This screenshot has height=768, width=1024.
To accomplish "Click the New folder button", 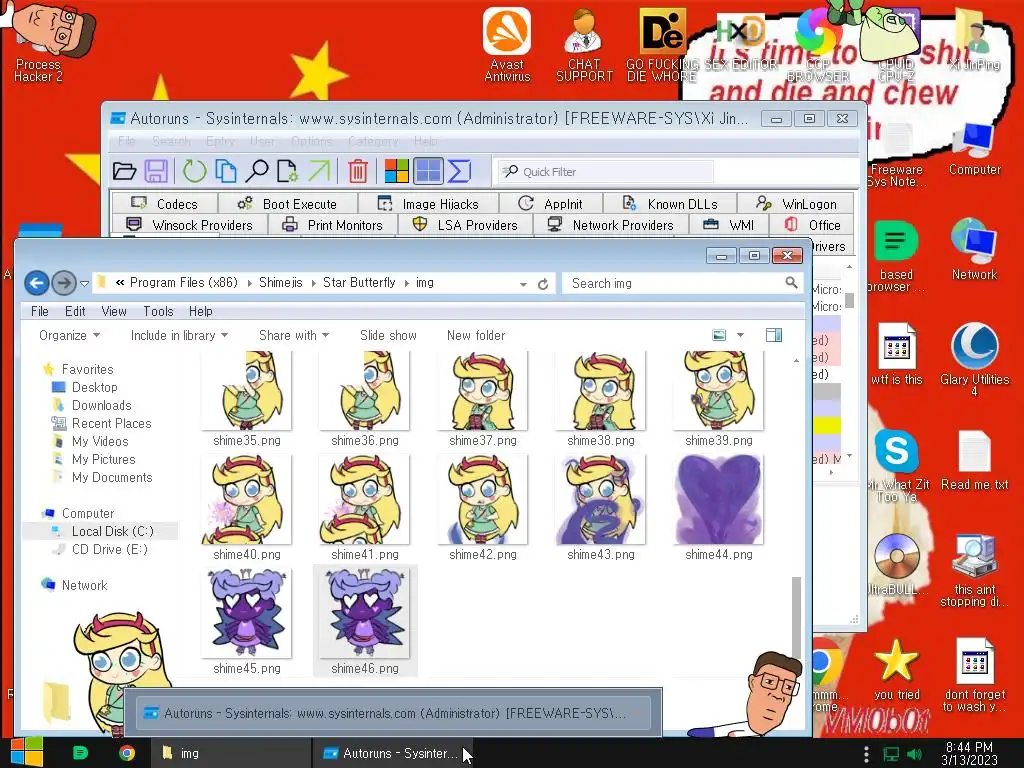I will pos(475,335).
